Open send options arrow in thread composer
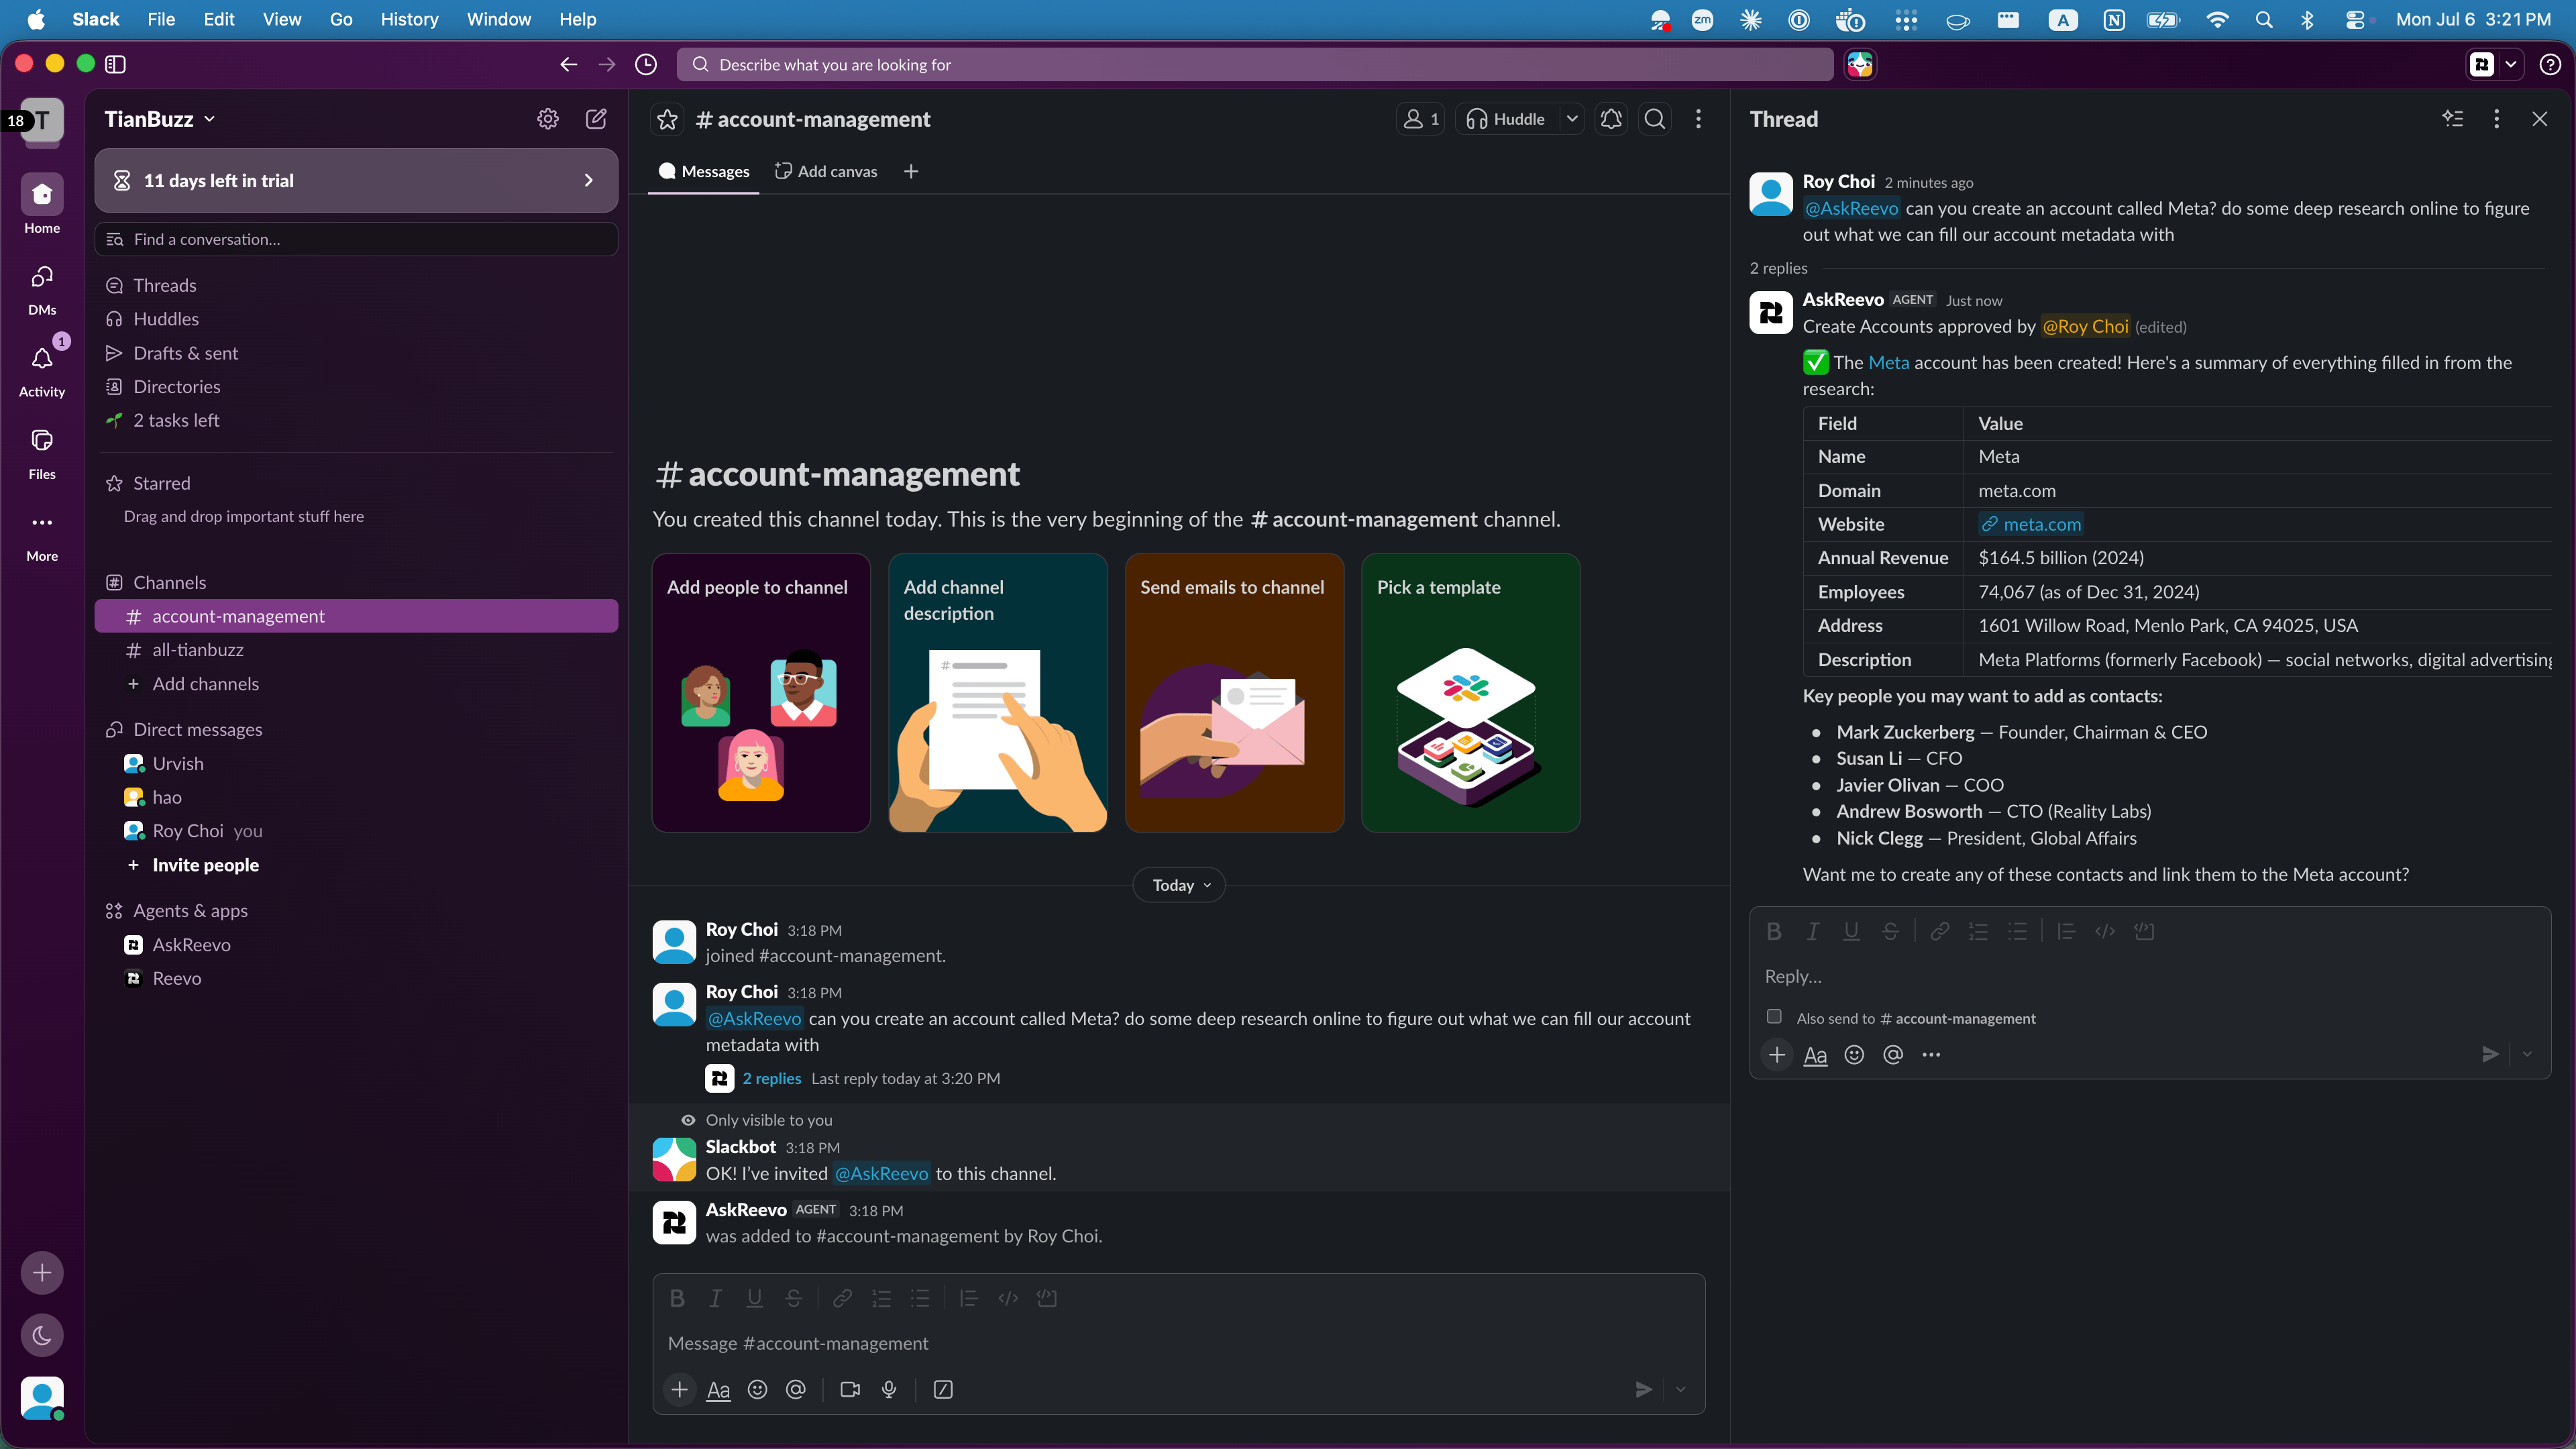2576x1449 pixels. (x=2527, y=1054)
